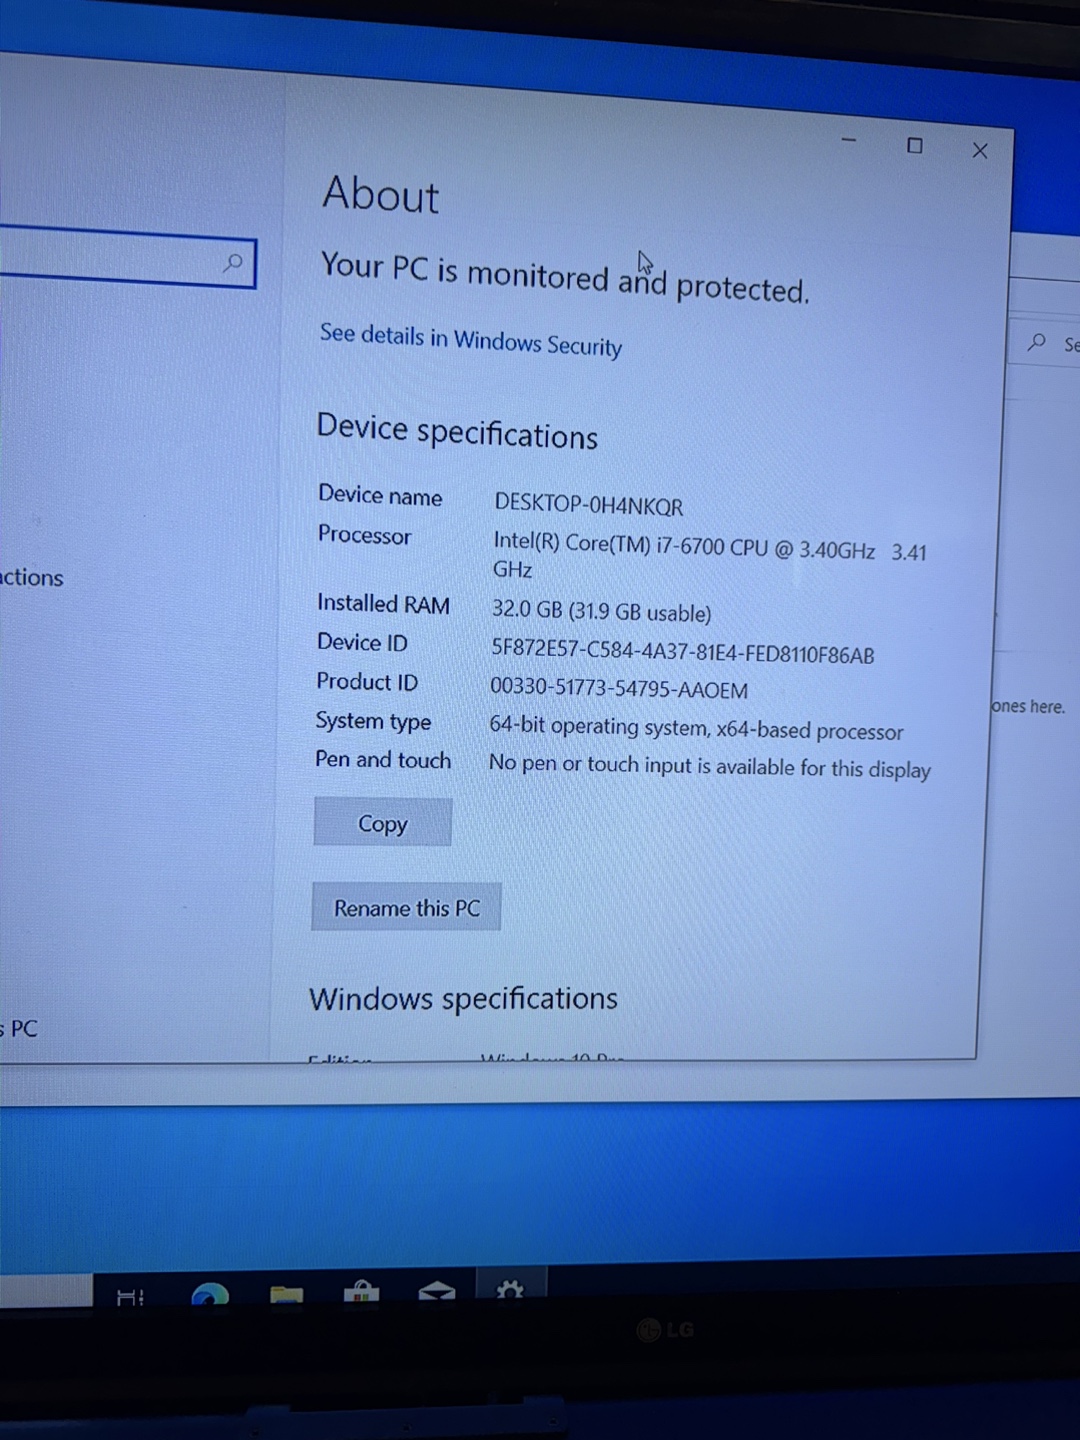Click the Pen and touch label
The width and height of the screenshot is (1080, 1440).
(x=383, y=760)
